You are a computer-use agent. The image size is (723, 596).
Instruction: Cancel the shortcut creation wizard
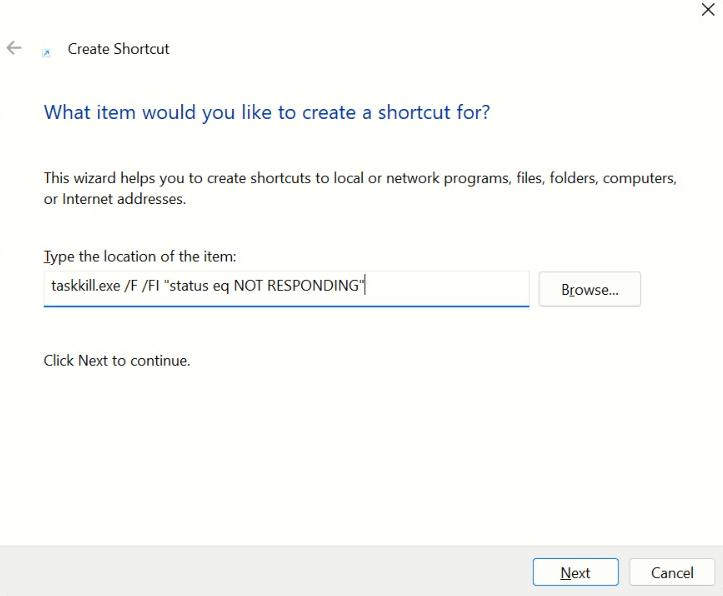point(672,573)
